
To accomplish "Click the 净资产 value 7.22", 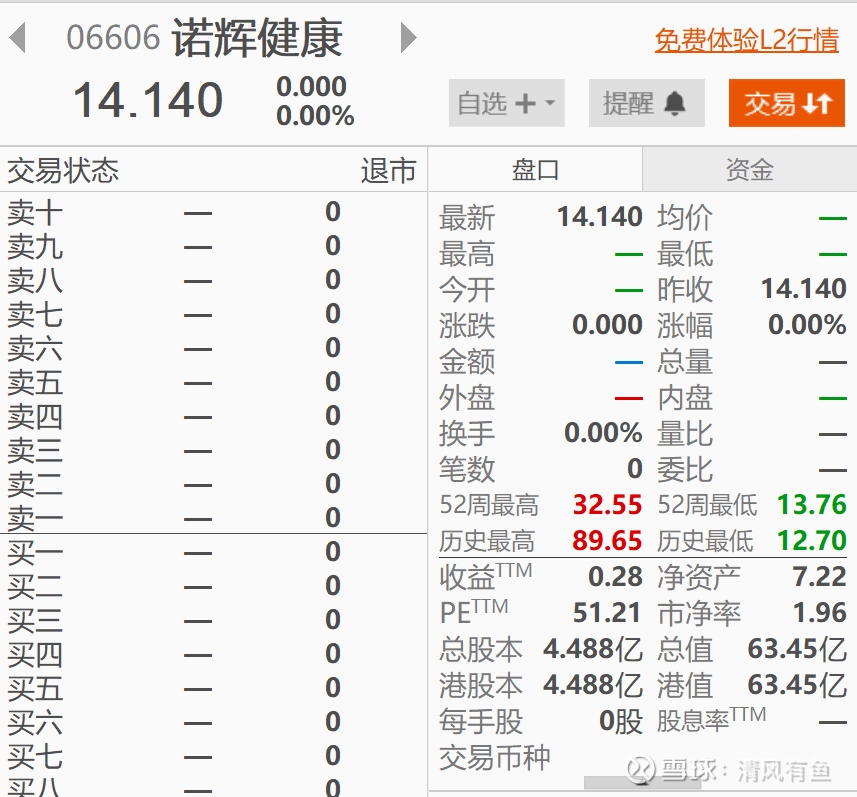I will click(820, 577).
